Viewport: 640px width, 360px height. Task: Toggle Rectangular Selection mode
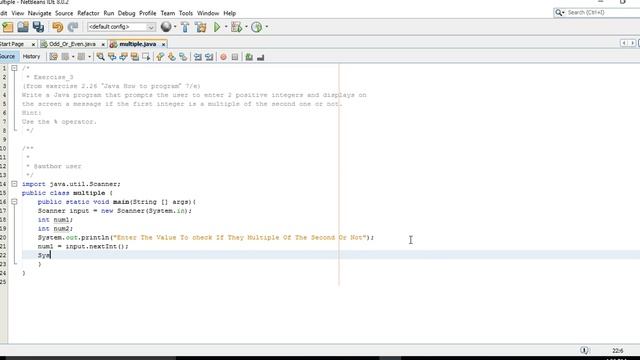tap(146, 57)
